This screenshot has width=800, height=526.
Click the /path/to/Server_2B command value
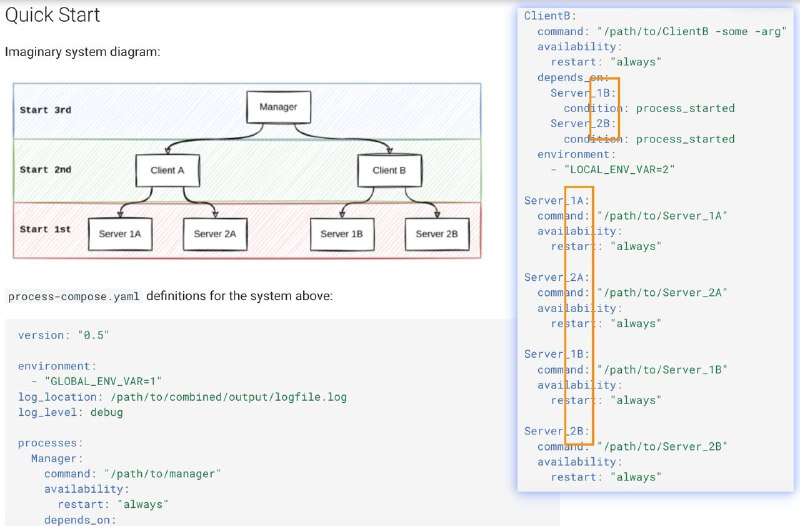pyautogui.click(x=662, y=446)
